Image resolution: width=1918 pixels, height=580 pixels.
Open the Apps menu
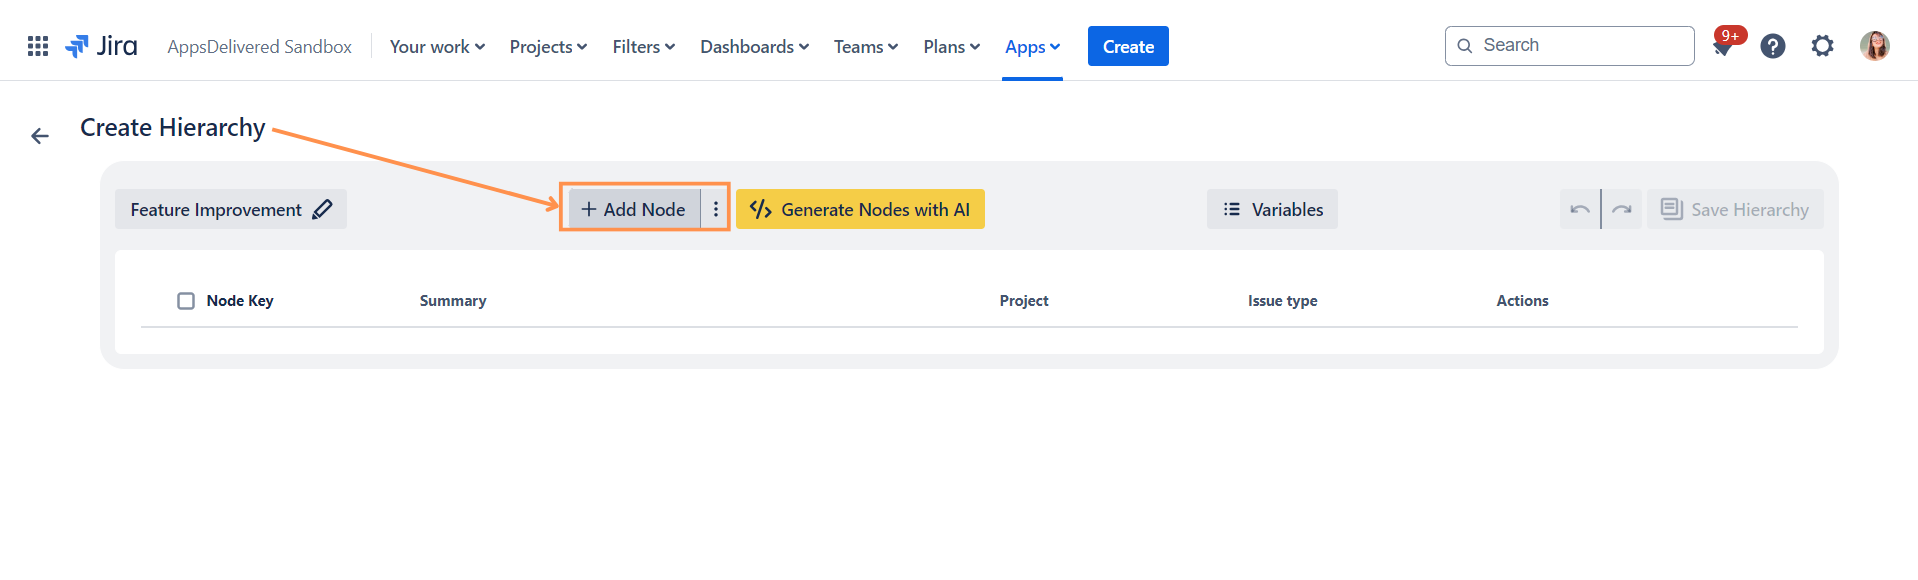click(1032, 47)
